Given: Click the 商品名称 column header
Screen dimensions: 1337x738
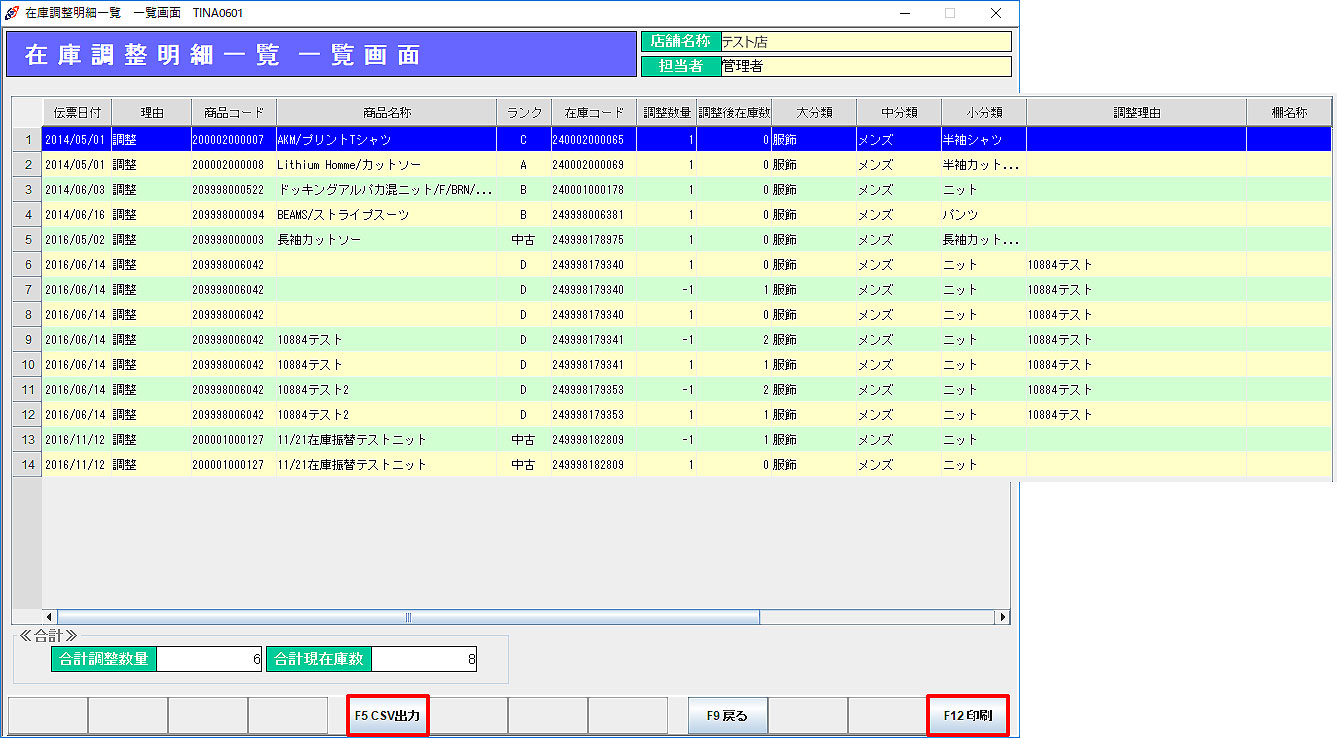Looking at the screenshot, I should pyautogui.click(x=386, y=113).
